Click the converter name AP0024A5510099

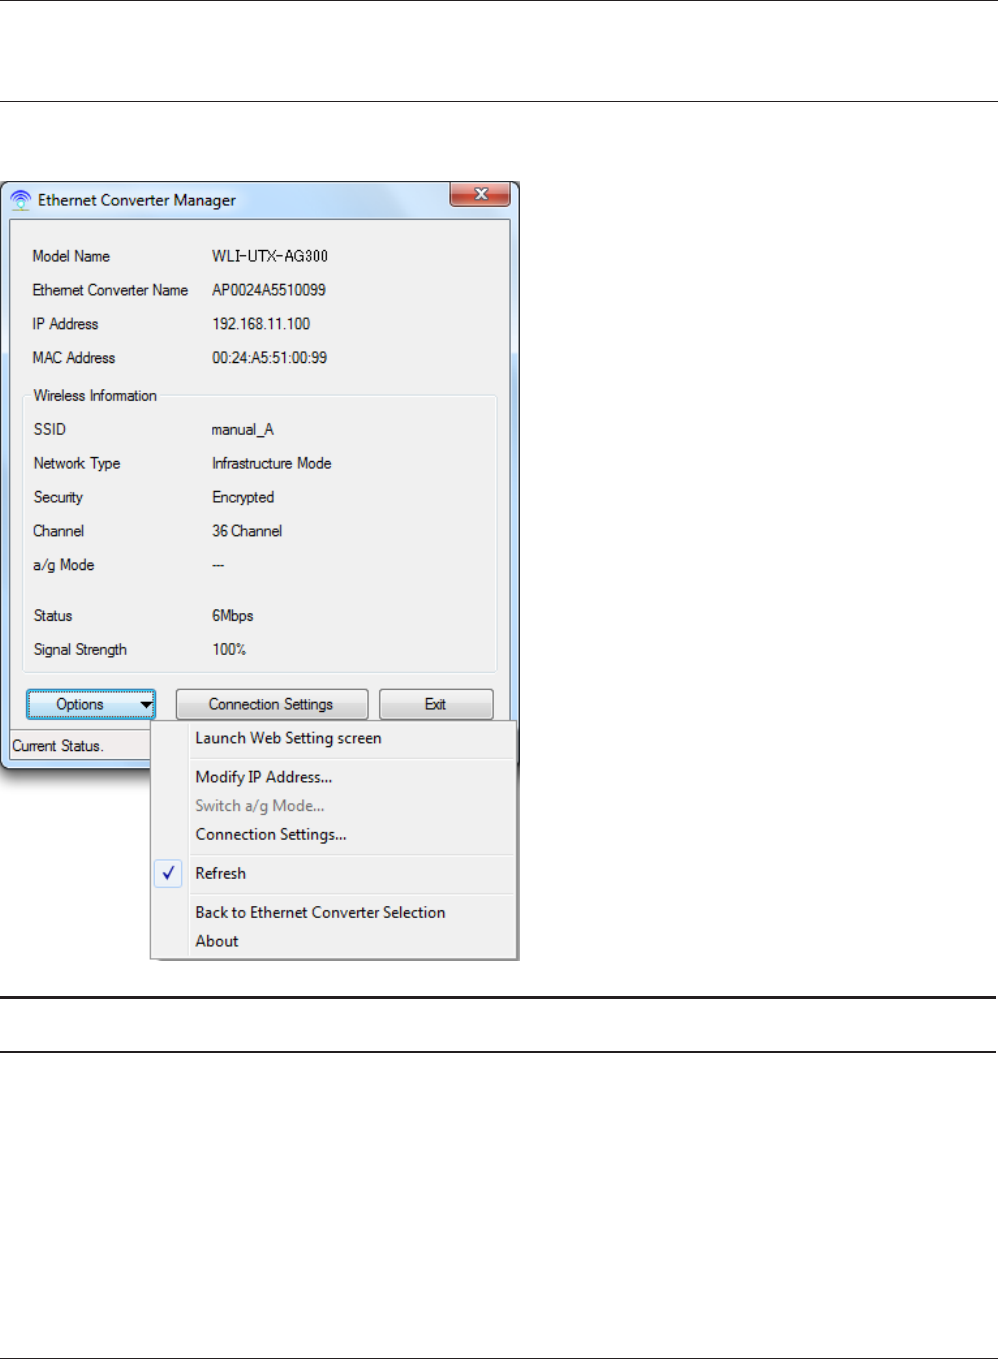click(269, 290)
